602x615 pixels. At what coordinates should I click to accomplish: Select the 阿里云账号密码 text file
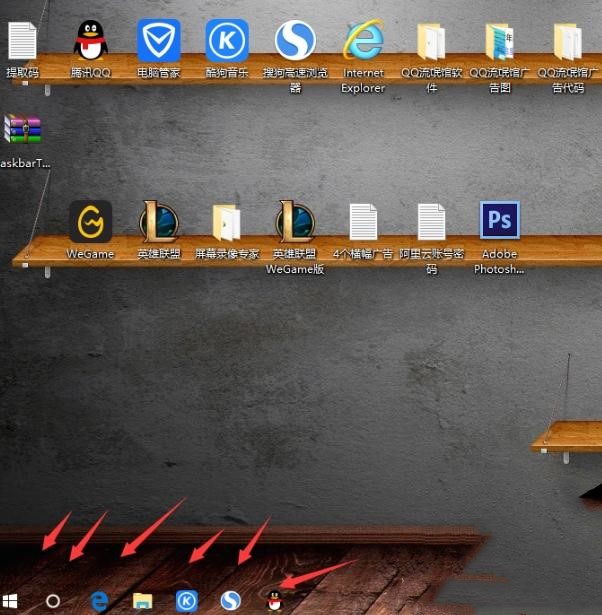[431, 222]
